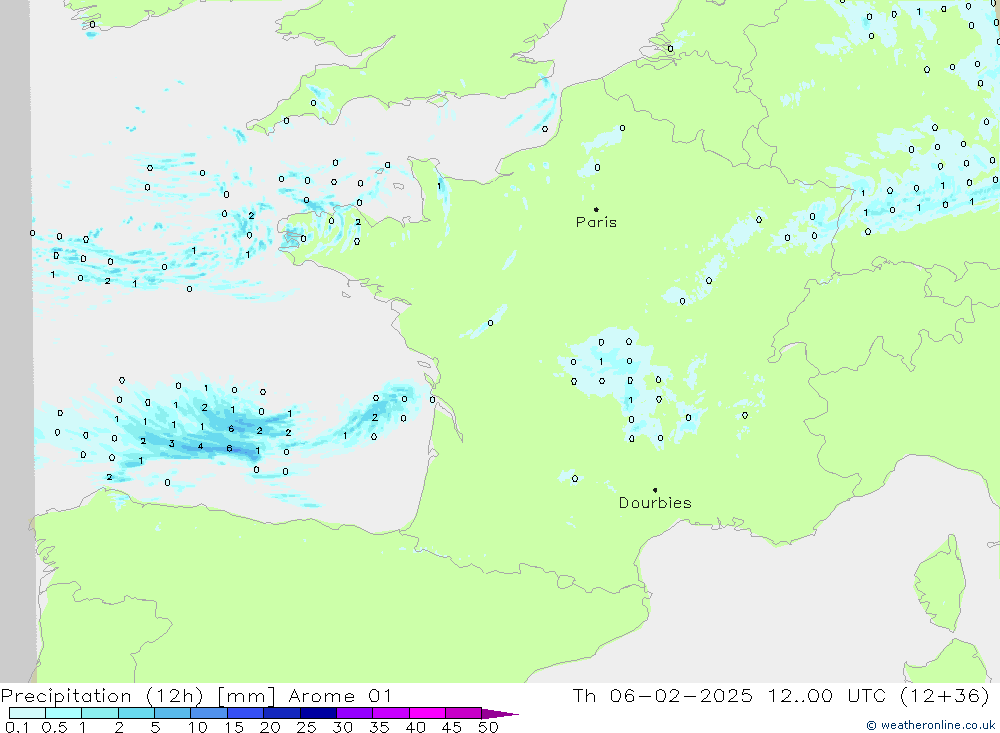The height and width of the screenshot is (733, 1000).
Task: Click the 'Arome 01' model name
Action: [x=340, y=696]
